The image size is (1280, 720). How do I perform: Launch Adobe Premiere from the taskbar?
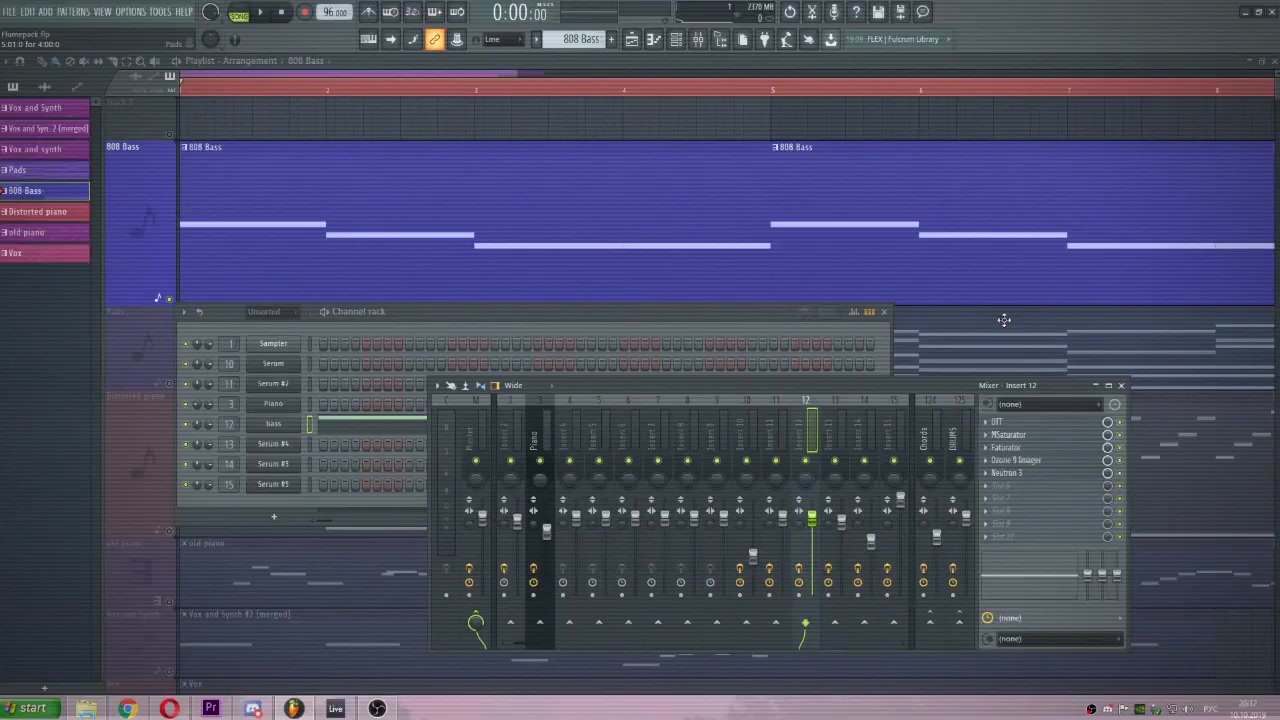coord(211,708)
